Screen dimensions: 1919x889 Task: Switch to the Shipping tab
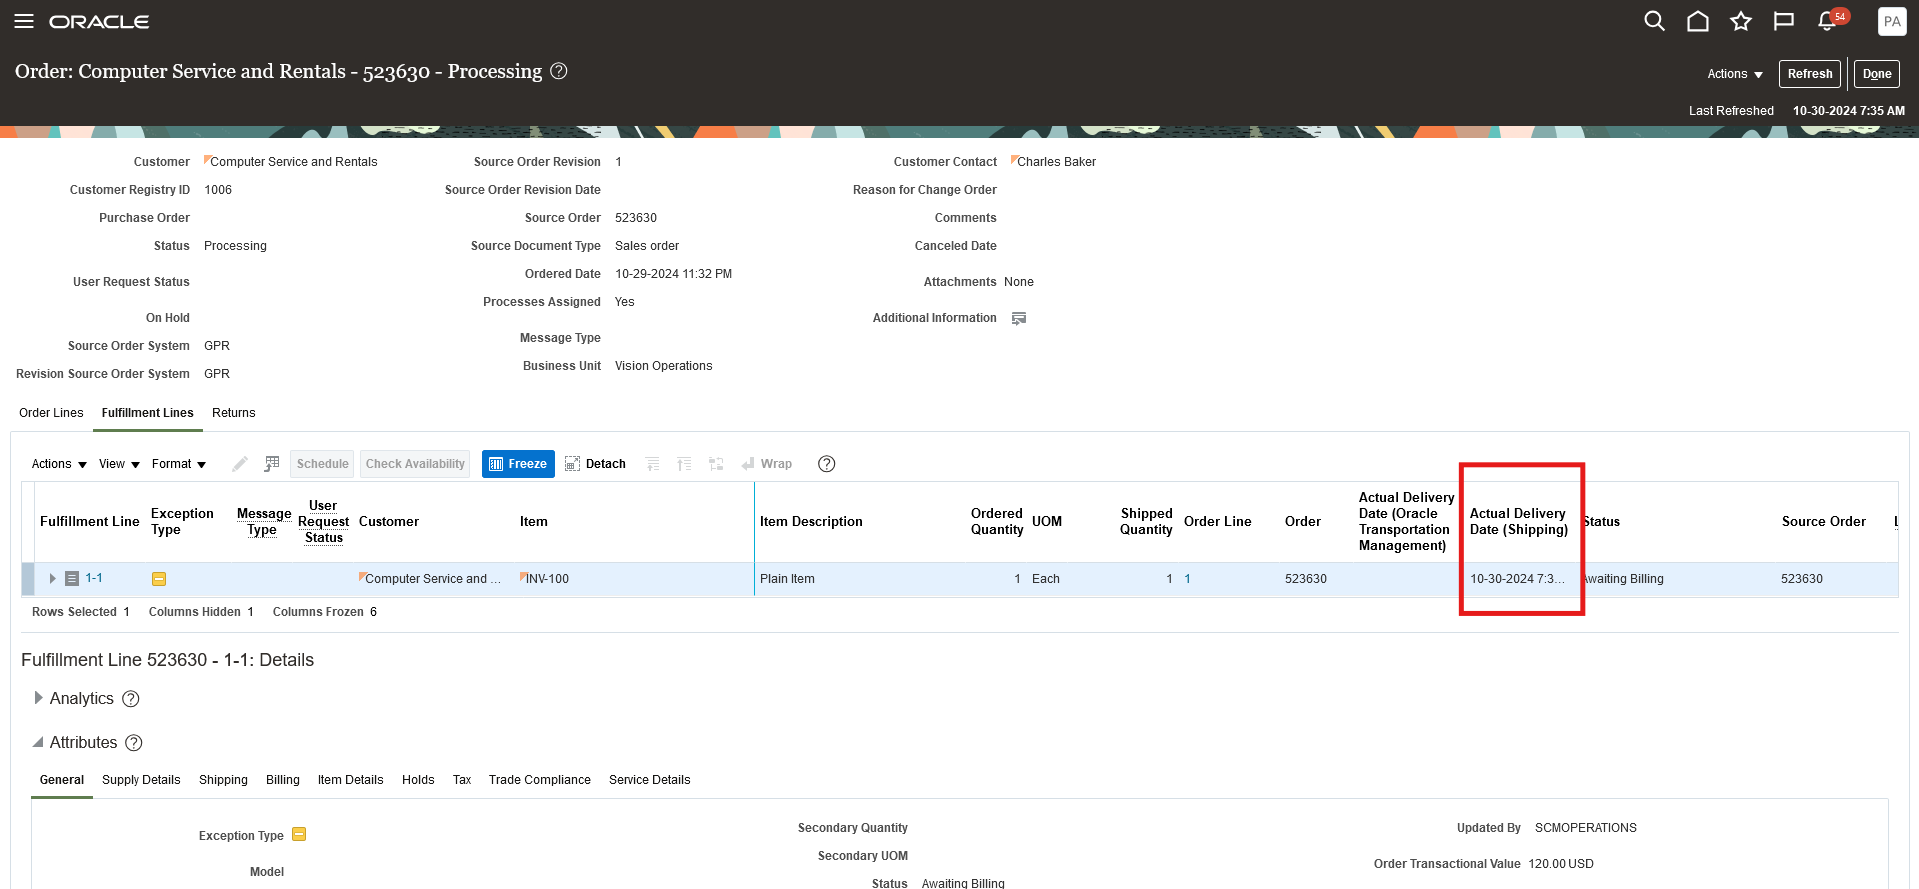[223, 780]
